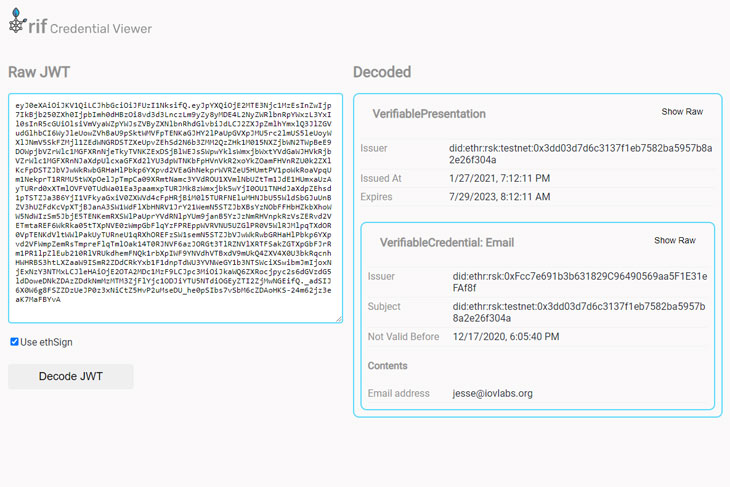Screen dimensions: 730x487
Task: Click the Subject field label
Action: [x=384, y=306]
